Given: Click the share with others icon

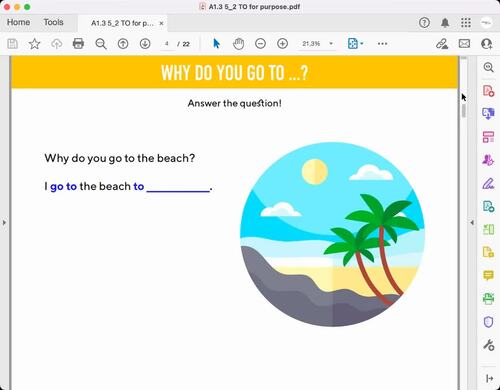Looking at the screenshot, I should 486,44.
